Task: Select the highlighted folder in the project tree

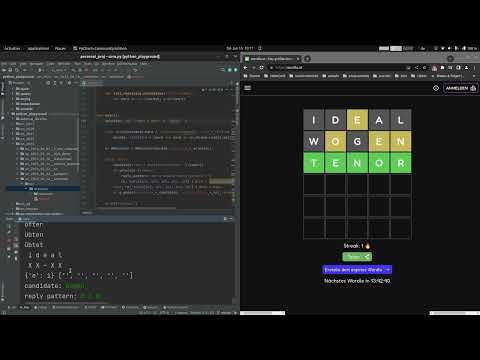Action: [x=43, y=189]
